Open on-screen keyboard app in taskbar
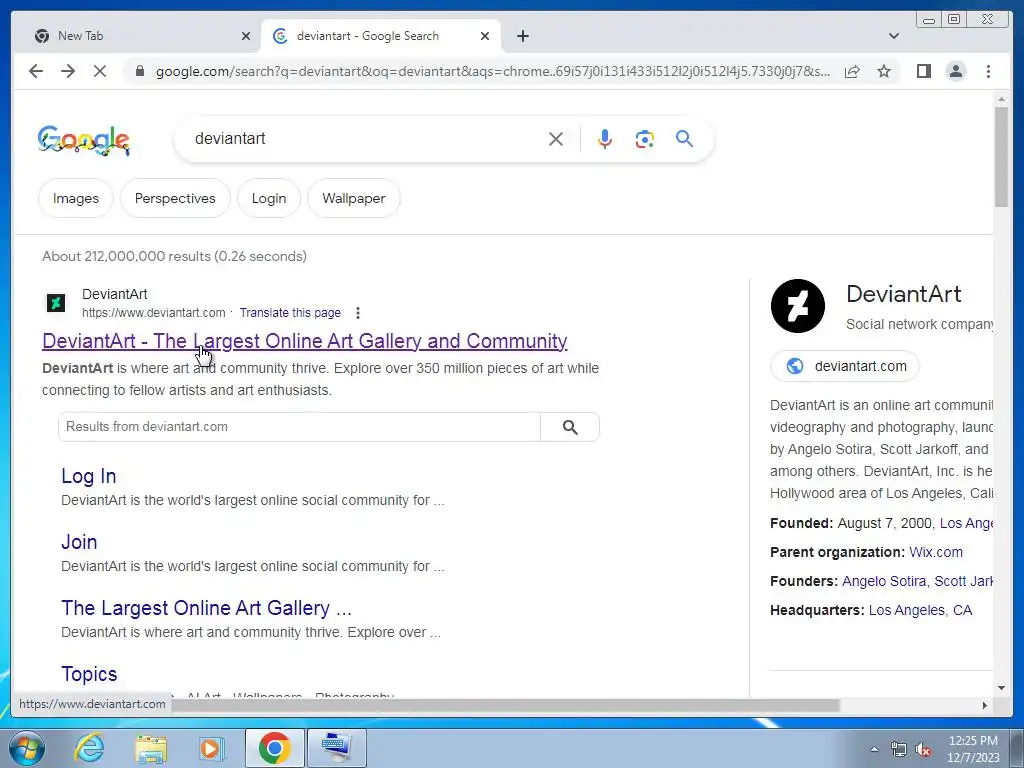1024x768 pixels. 336,748
